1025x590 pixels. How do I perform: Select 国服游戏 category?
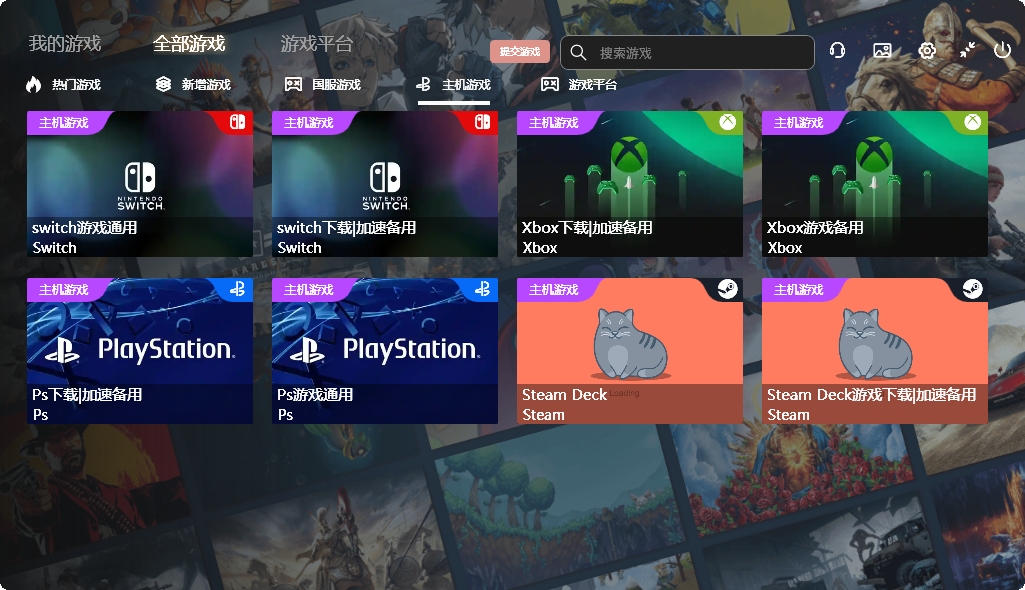[x=337, y=84]
